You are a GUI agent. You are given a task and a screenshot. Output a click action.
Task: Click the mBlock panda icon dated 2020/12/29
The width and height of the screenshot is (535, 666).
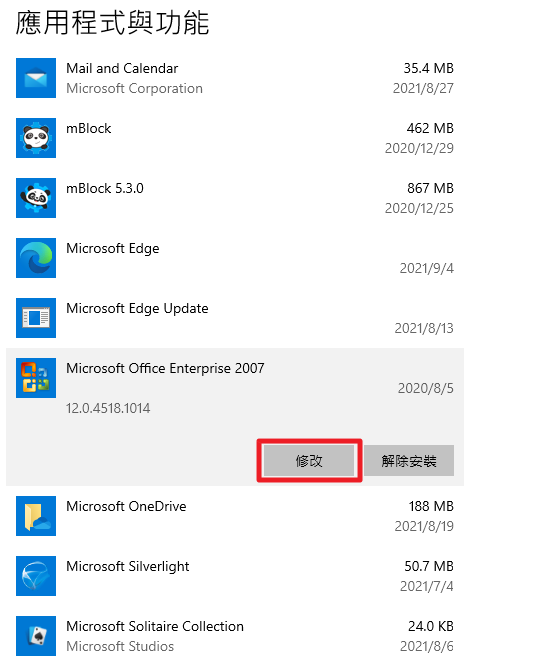click(x=36, y=138)
